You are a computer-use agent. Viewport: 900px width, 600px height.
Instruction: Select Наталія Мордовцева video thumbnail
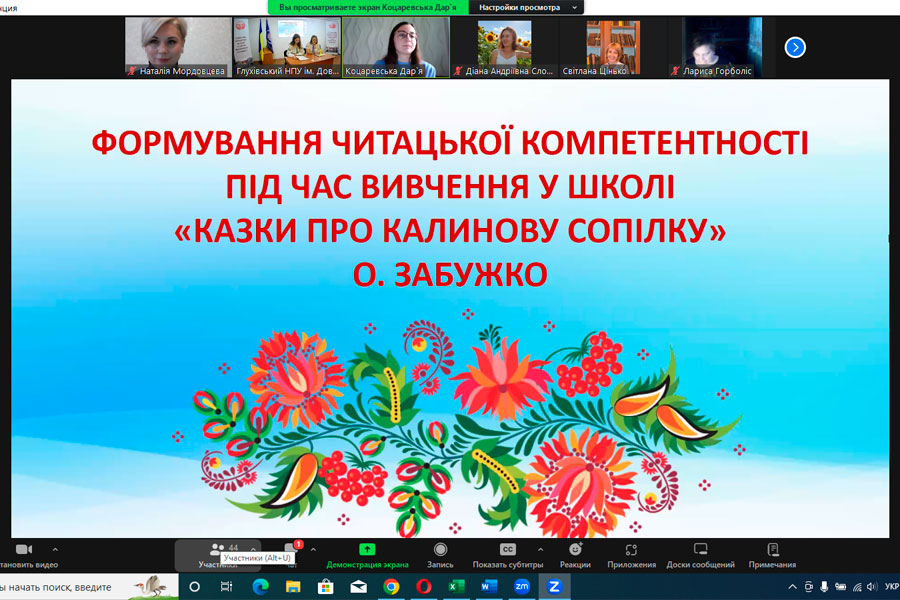click(x=179, y=47)
